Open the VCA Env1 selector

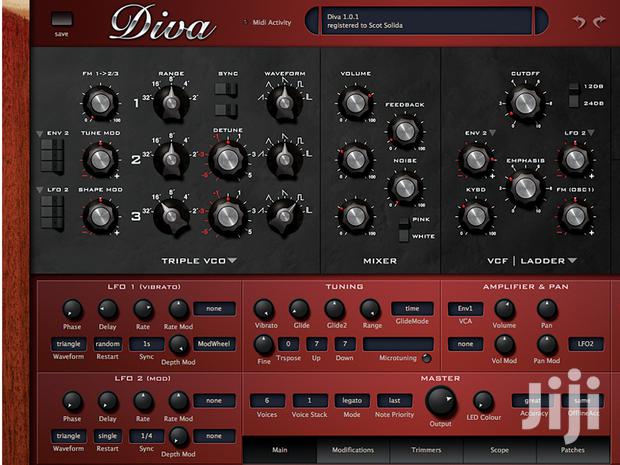pyautogui.click(x=465, y=308)
